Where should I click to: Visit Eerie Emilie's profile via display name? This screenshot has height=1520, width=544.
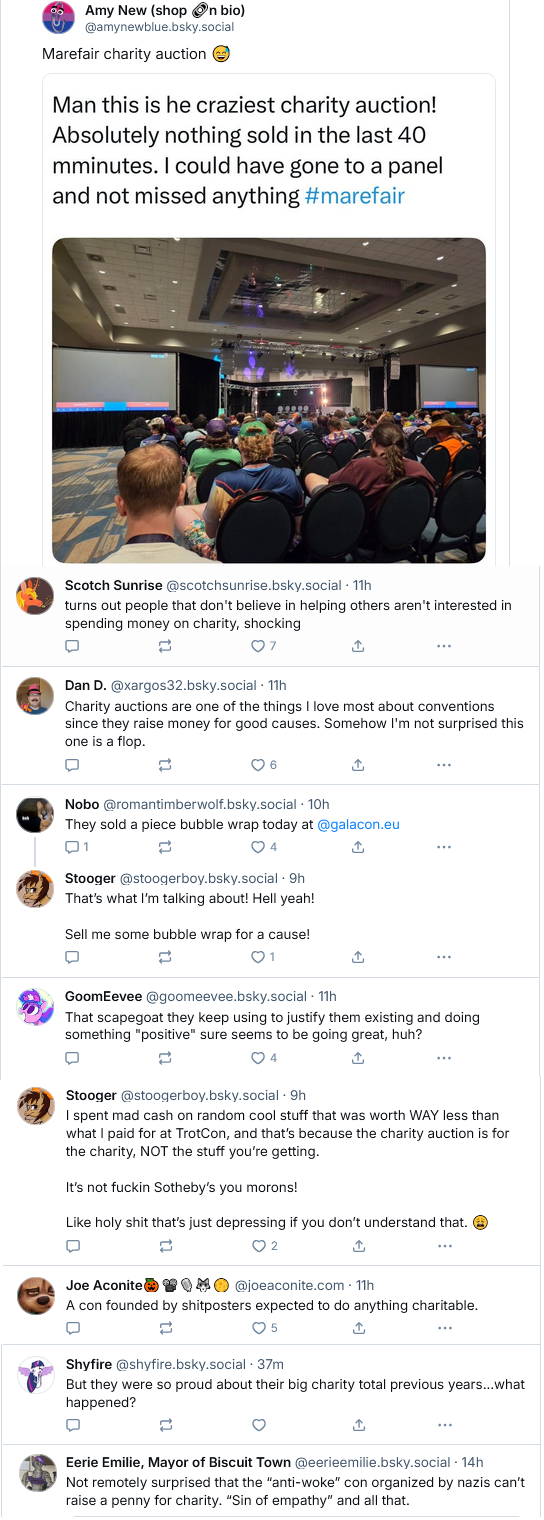pyautogui.click(x=178, y=1463)
